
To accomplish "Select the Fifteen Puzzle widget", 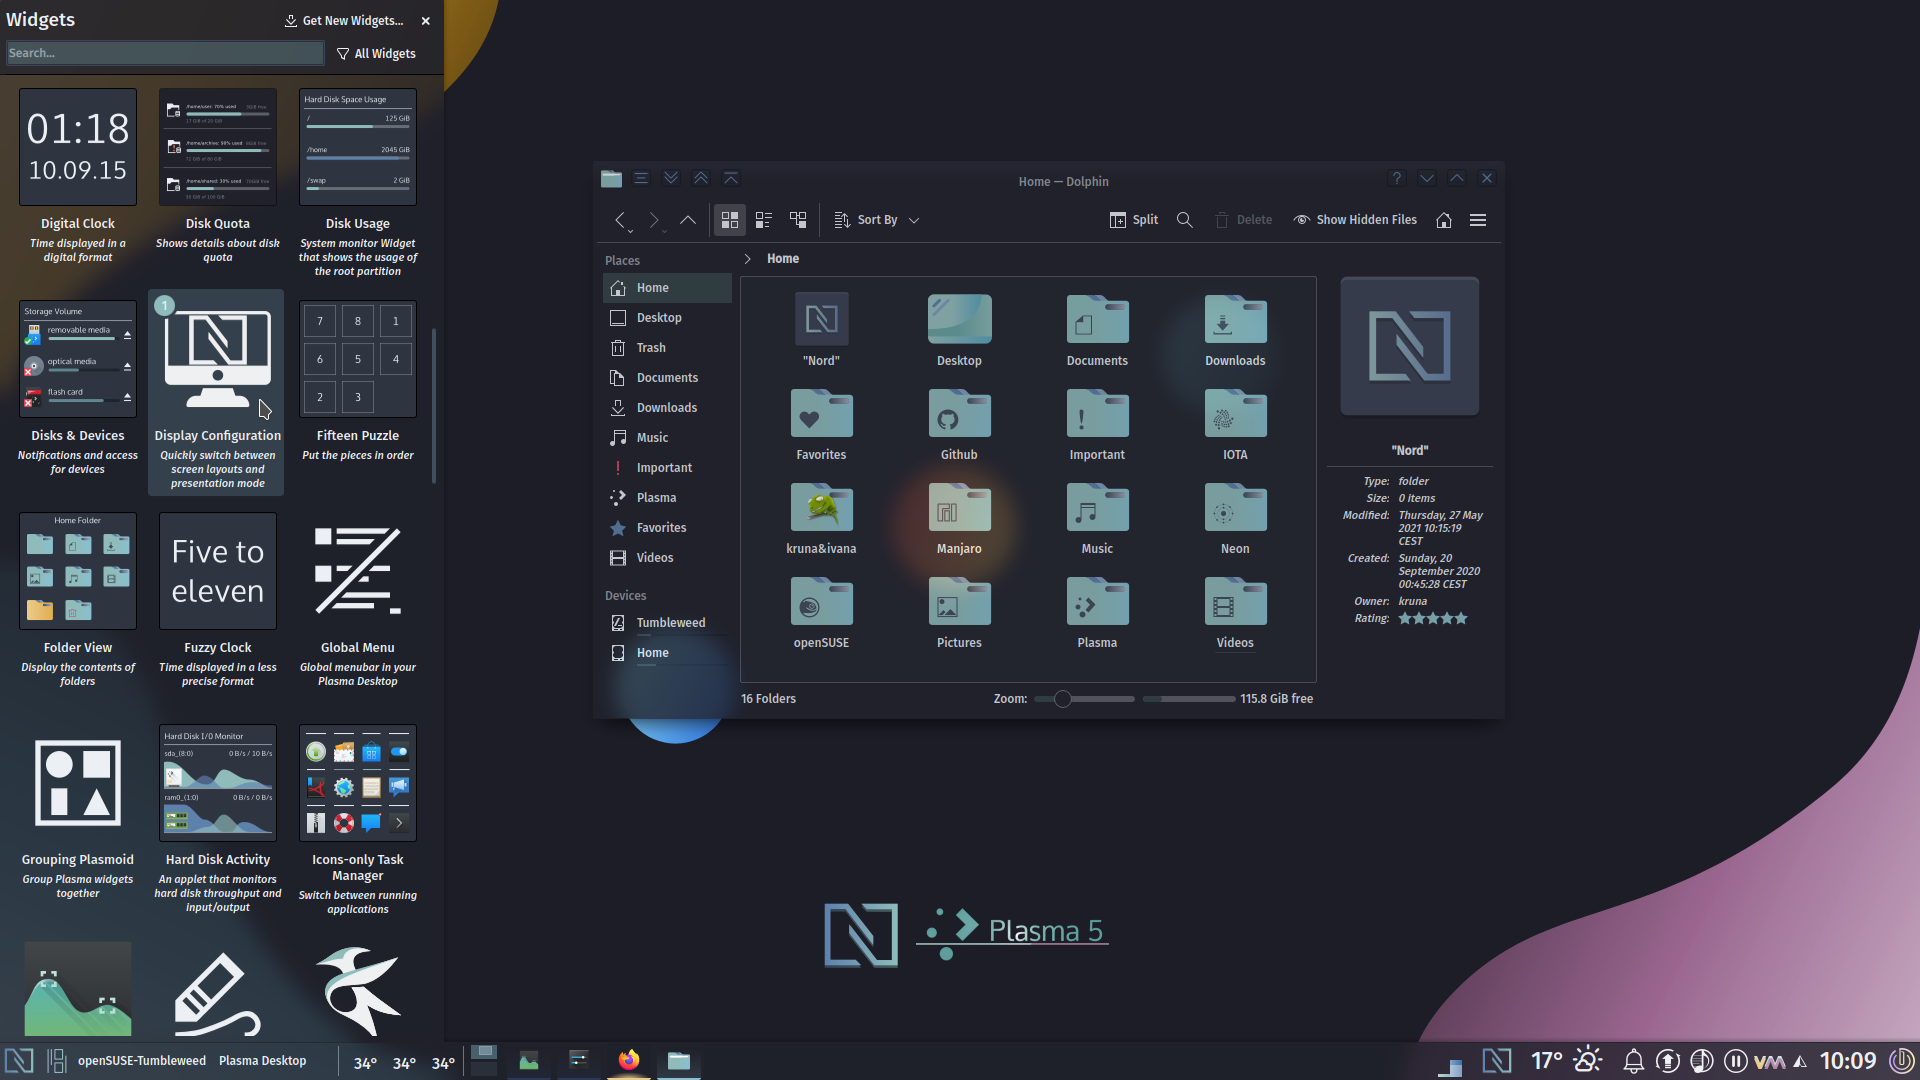I will [x=358, y=382].
